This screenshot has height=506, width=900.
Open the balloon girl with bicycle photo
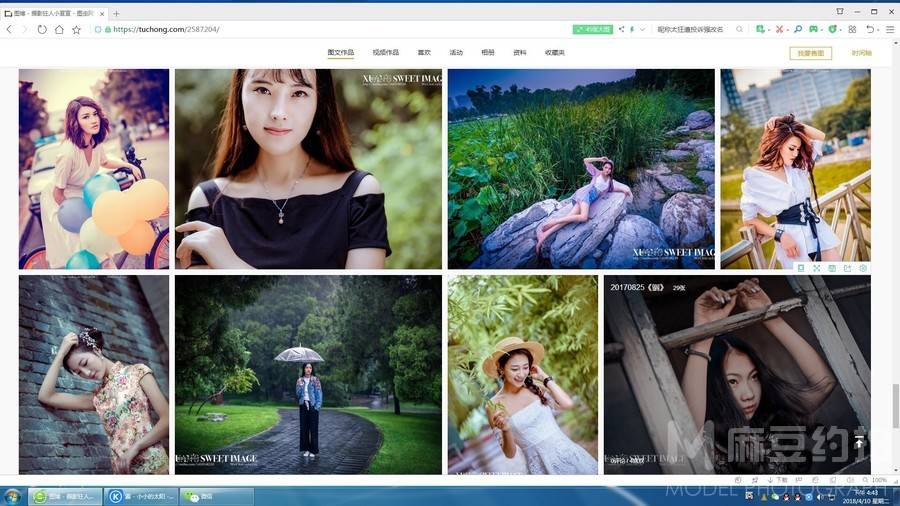coord(94,169)
